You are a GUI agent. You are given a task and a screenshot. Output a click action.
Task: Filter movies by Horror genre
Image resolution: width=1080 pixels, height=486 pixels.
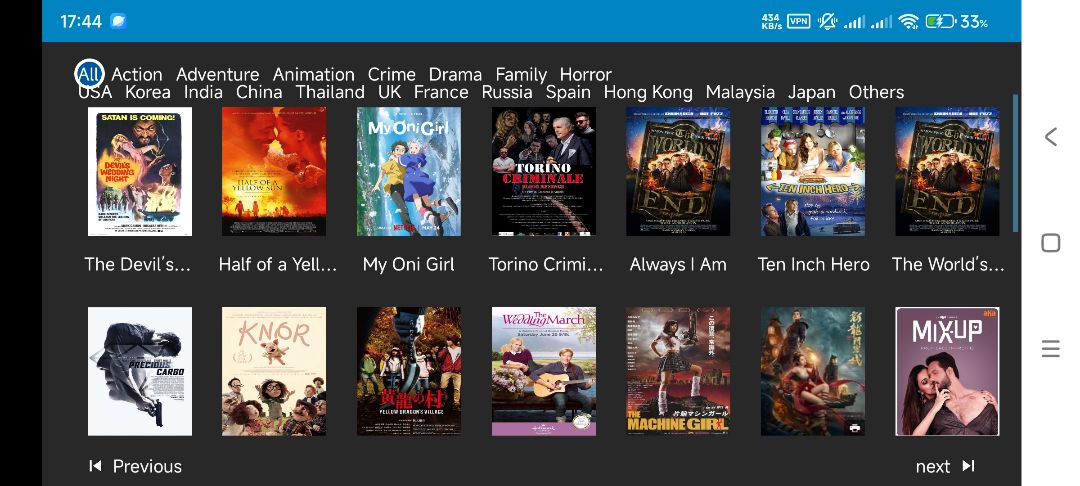pyautogui.click(x=585, y=74)
